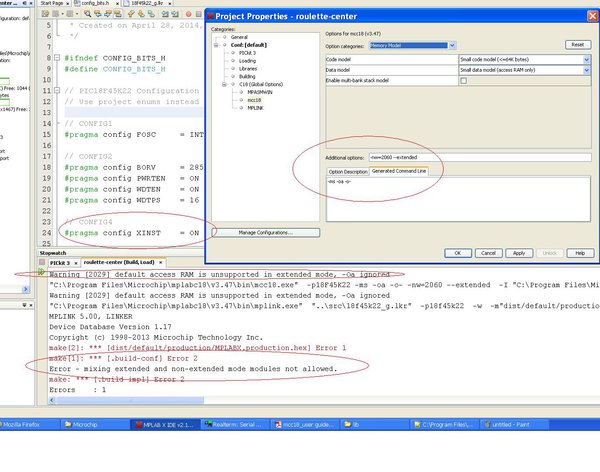Image resolution: width=600 pixels, height=472 pixels.
Task: Open Data model dropdown
Action: tap(586, 70)
